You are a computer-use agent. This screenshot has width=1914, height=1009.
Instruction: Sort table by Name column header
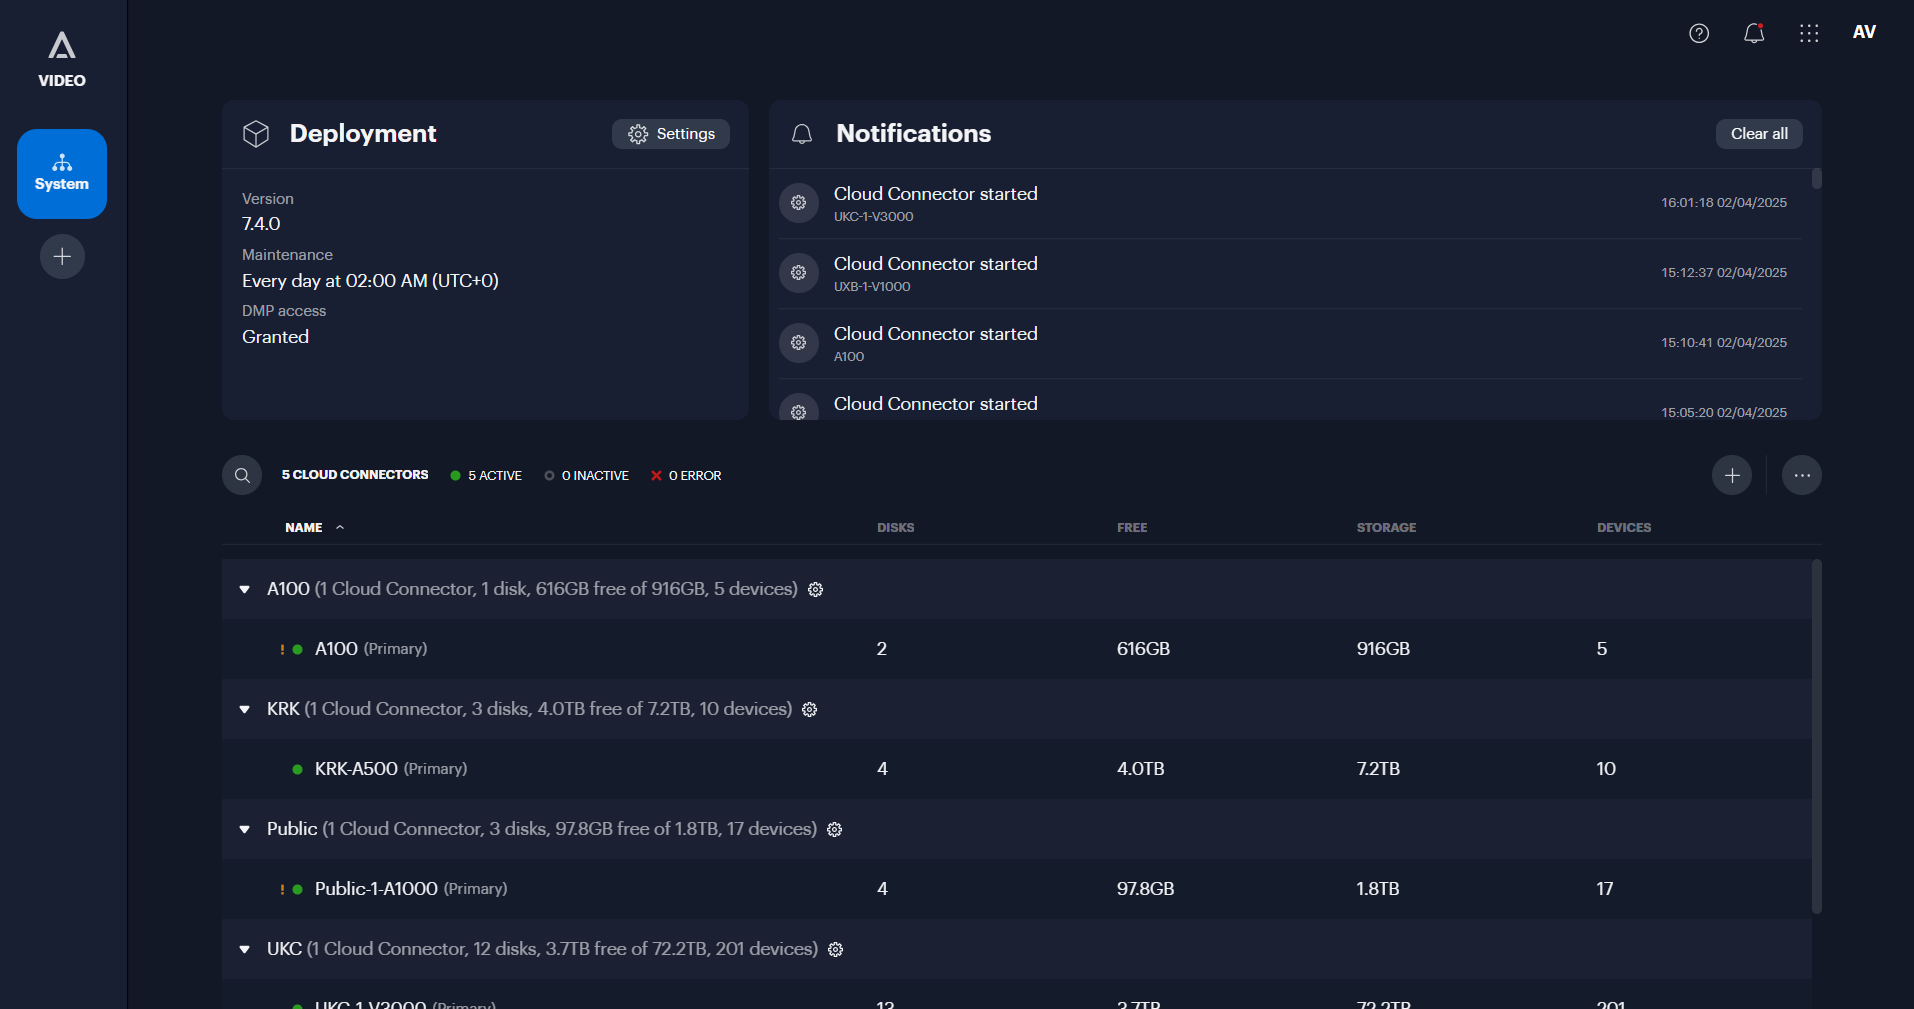tap(304, 528)
